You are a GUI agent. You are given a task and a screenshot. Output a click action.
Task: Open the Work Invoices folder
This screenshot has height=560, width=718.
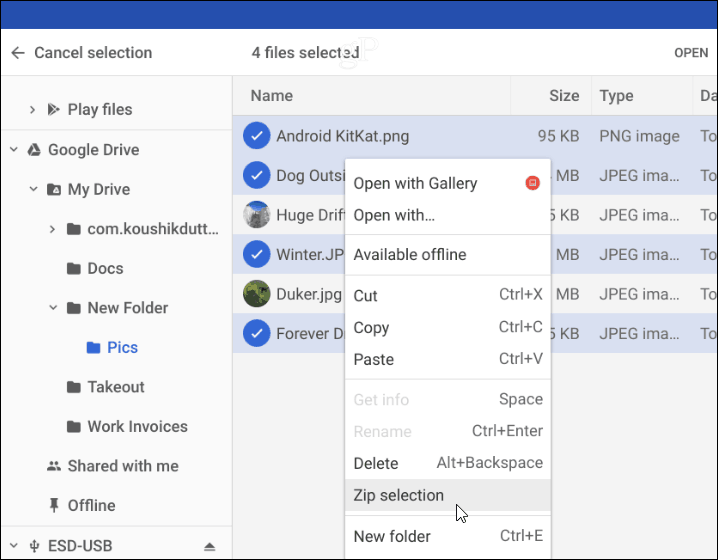tap(137, 426)
